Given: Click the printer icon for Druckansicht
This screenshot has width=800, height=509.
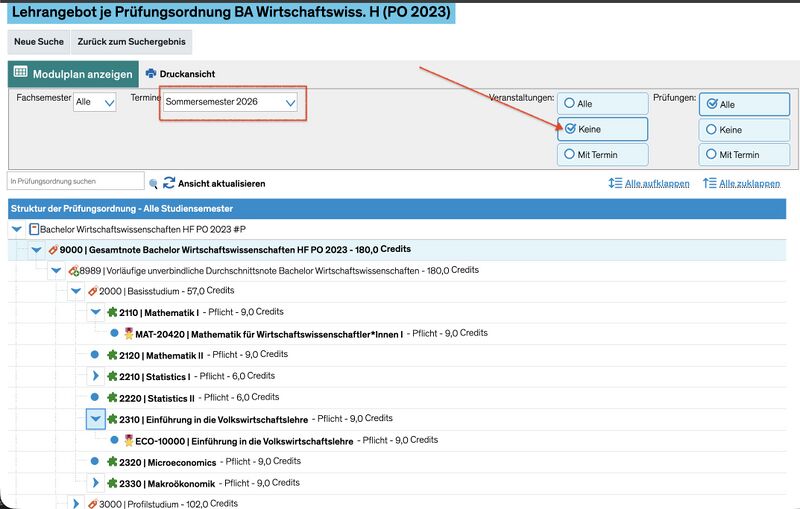Looking at the screenshot, I should [x=151, y=74].
